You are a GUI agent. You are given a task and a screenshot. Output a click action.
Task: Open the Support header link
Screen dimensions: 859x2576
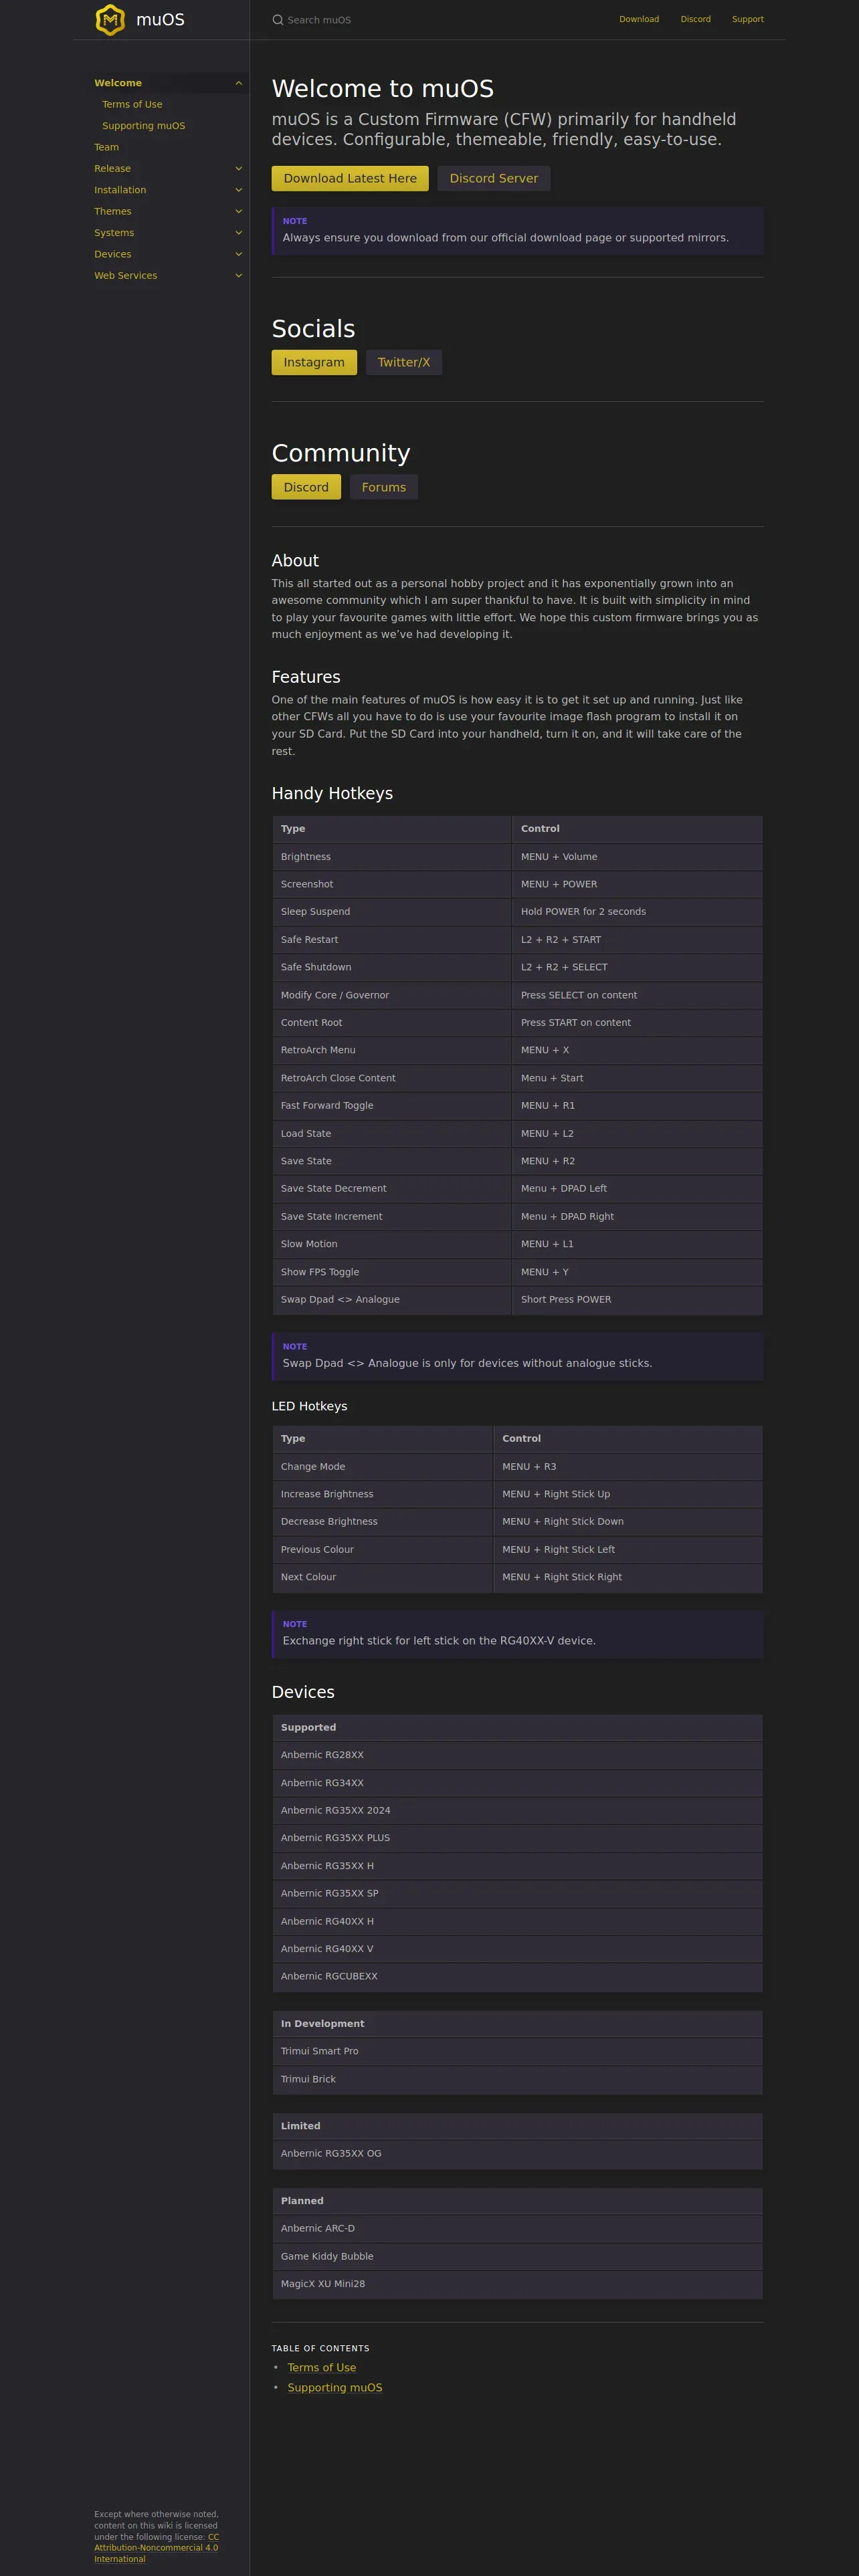[x=747, y=19]
